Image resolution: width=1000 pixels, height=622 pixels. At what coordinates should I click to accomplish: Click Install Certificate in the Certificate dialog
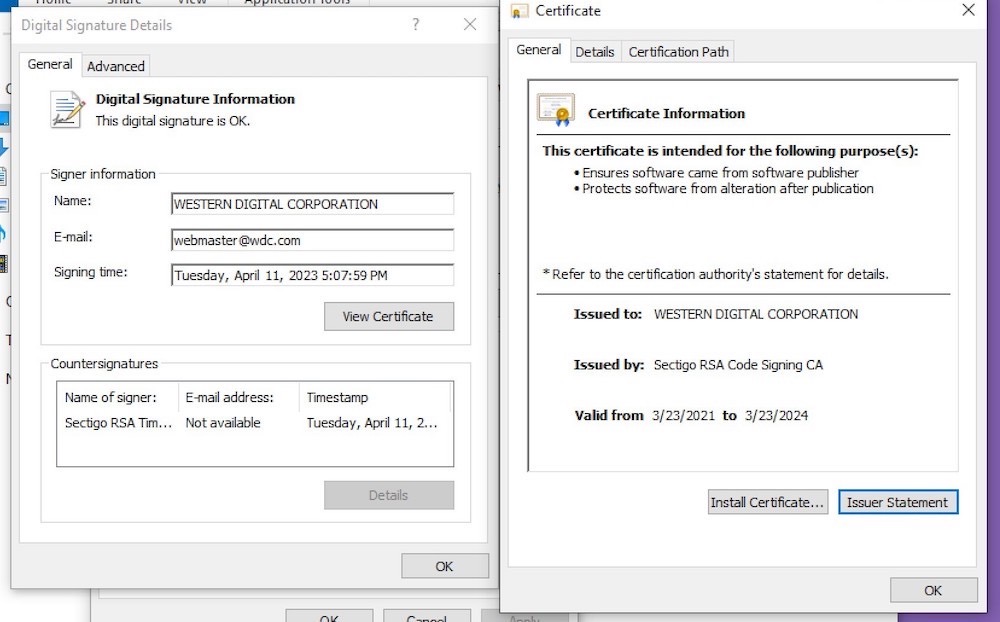pos(767,502)
